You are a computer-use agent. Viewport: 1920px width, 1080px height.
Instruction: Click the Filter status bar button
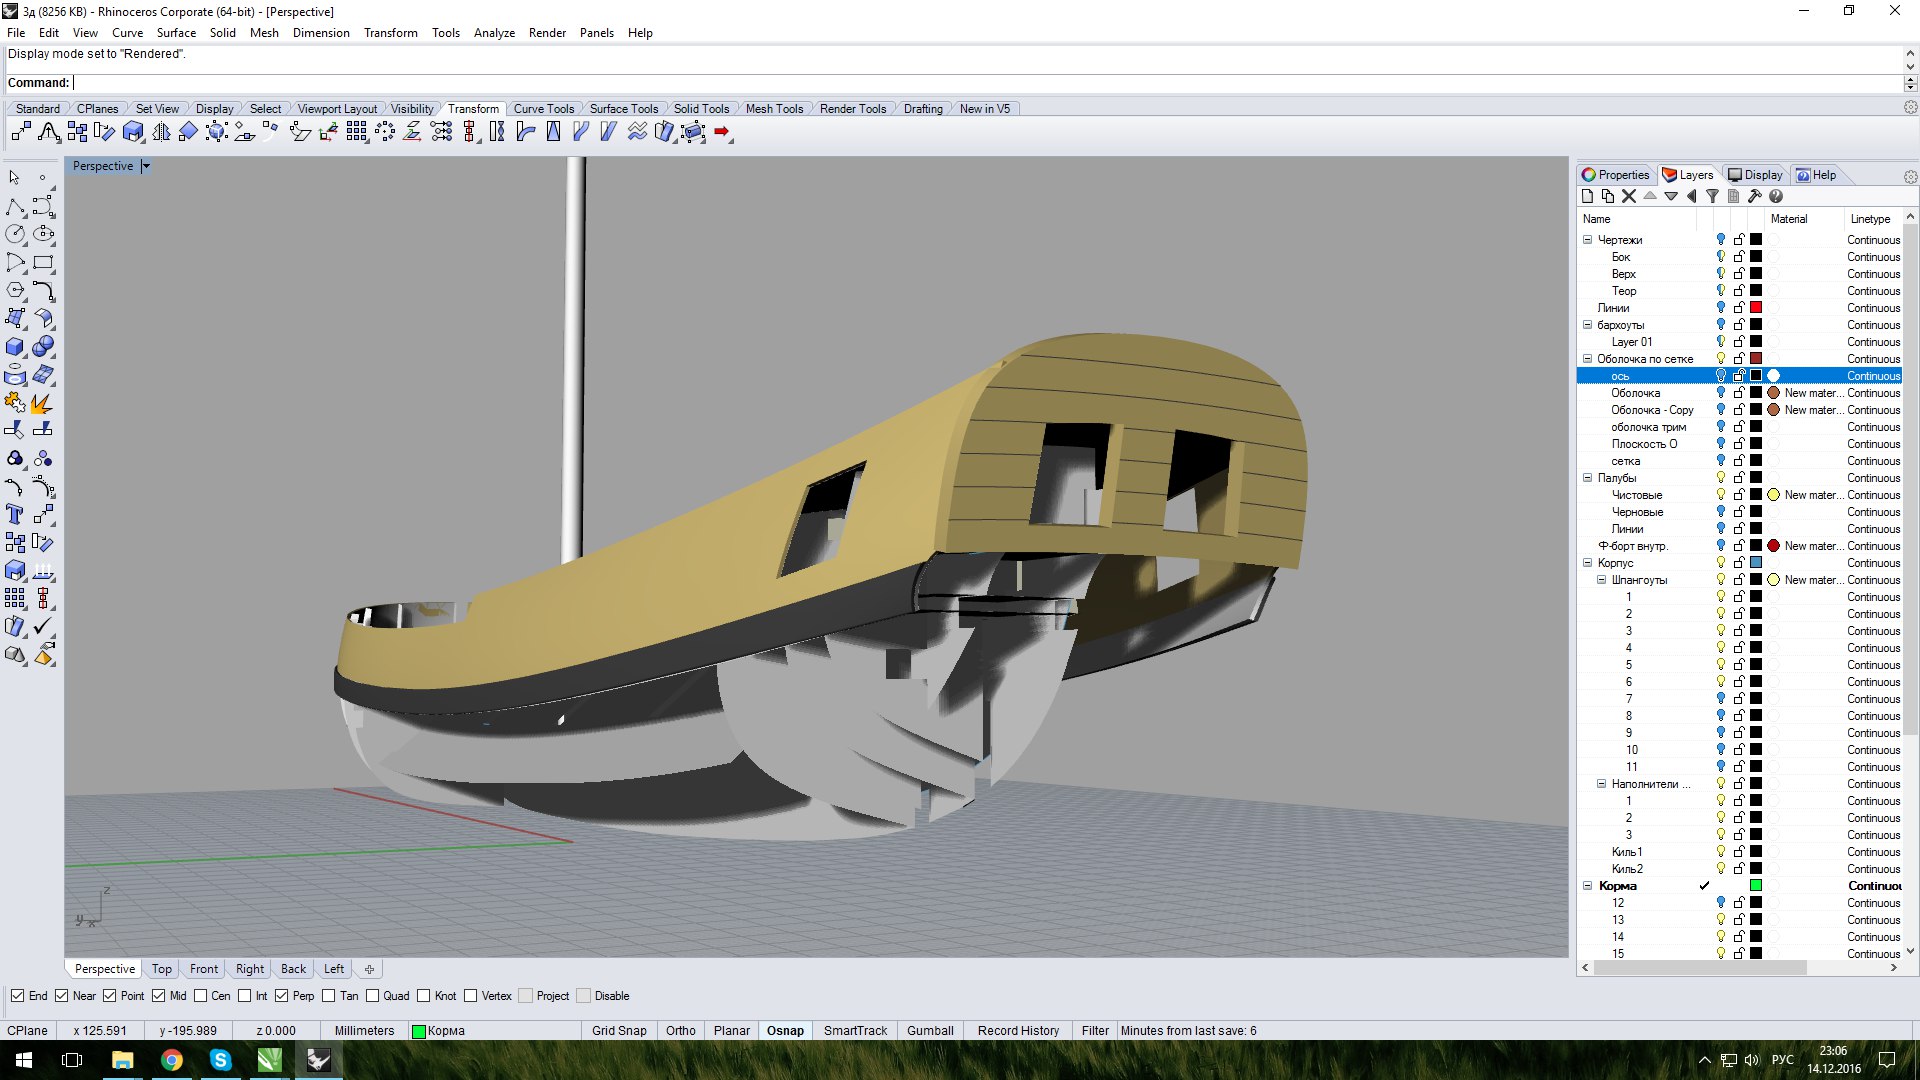tap(1095, 1031)
